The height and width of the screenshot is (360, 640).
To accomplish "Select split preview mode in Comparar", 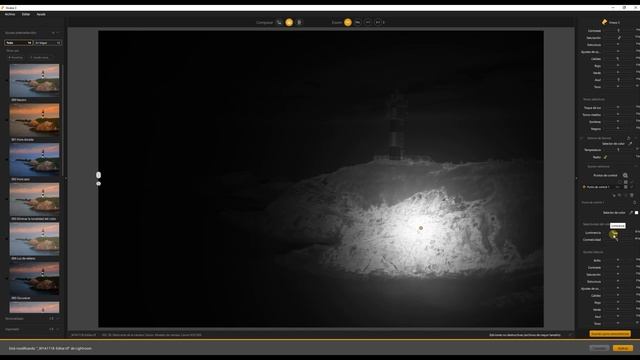I will click(x=289, y=22).
